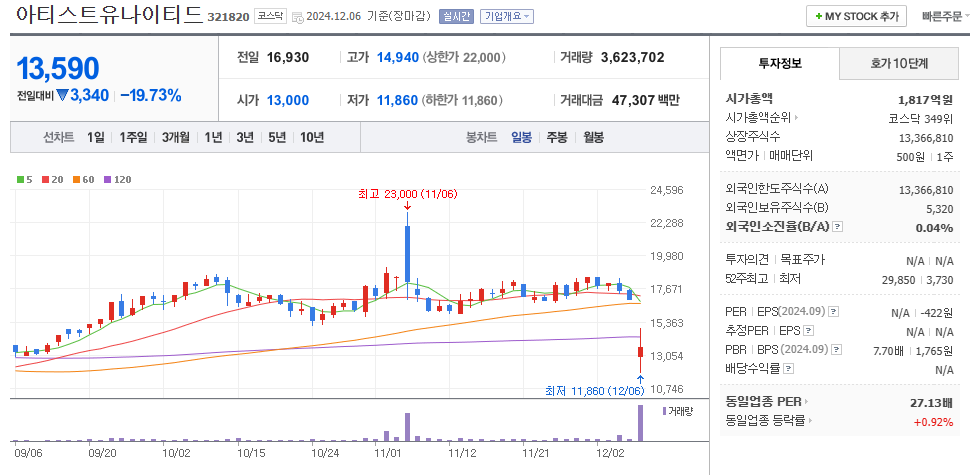Select the 5년 line chart period

tap(277, 138)
